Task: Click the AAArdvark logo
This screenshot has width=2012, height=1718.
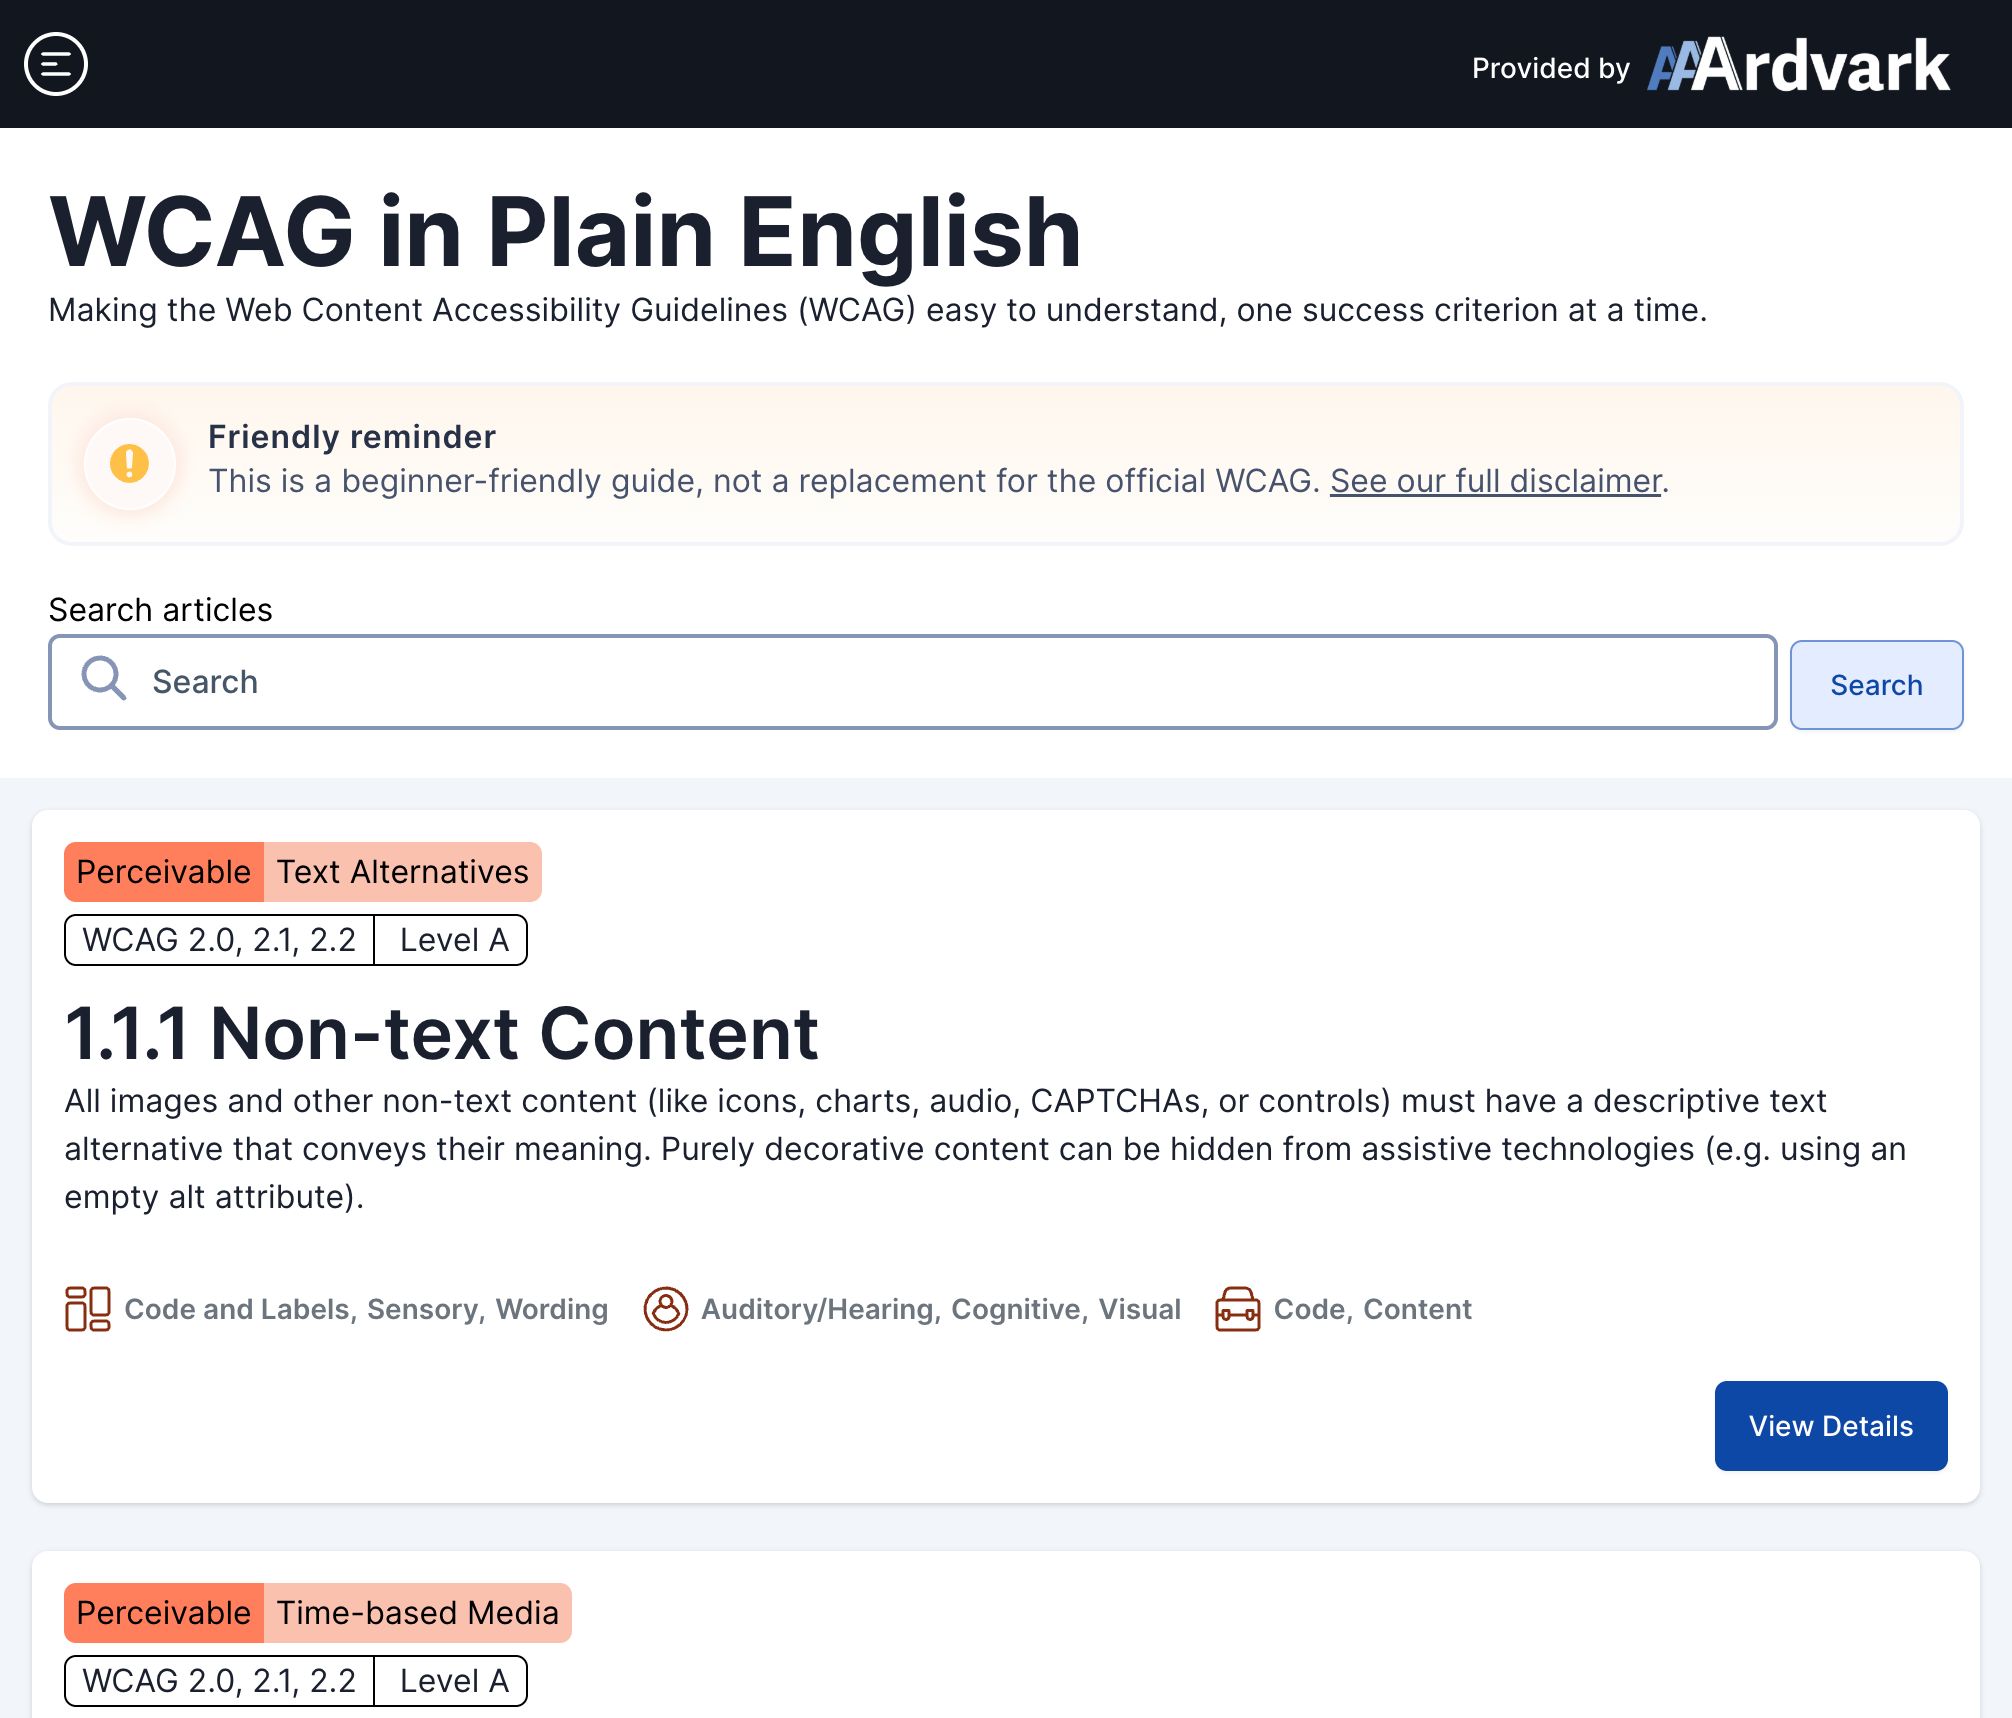Action: click(1798, 66)
